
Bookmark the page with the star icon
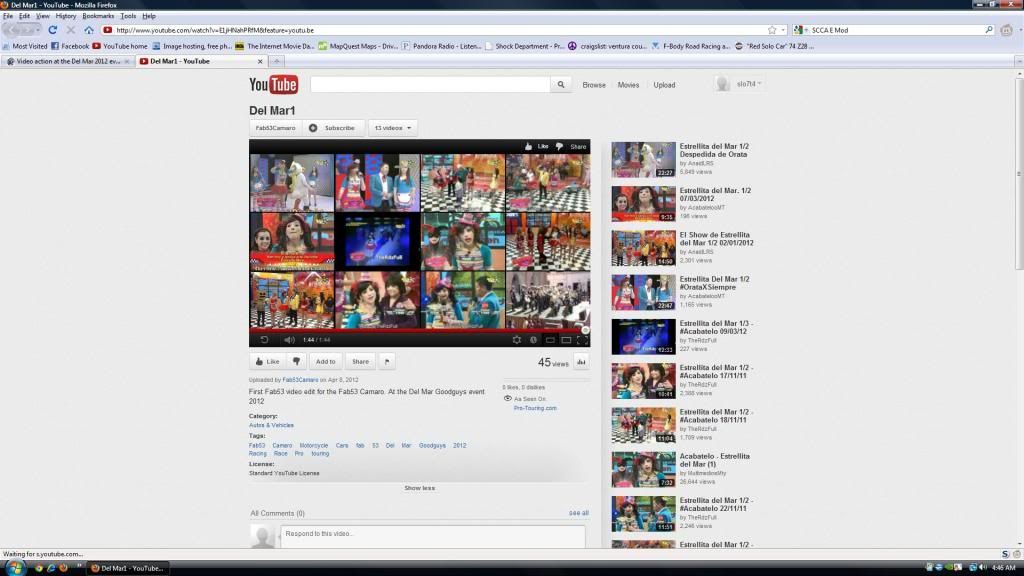(x=772, y=30)
